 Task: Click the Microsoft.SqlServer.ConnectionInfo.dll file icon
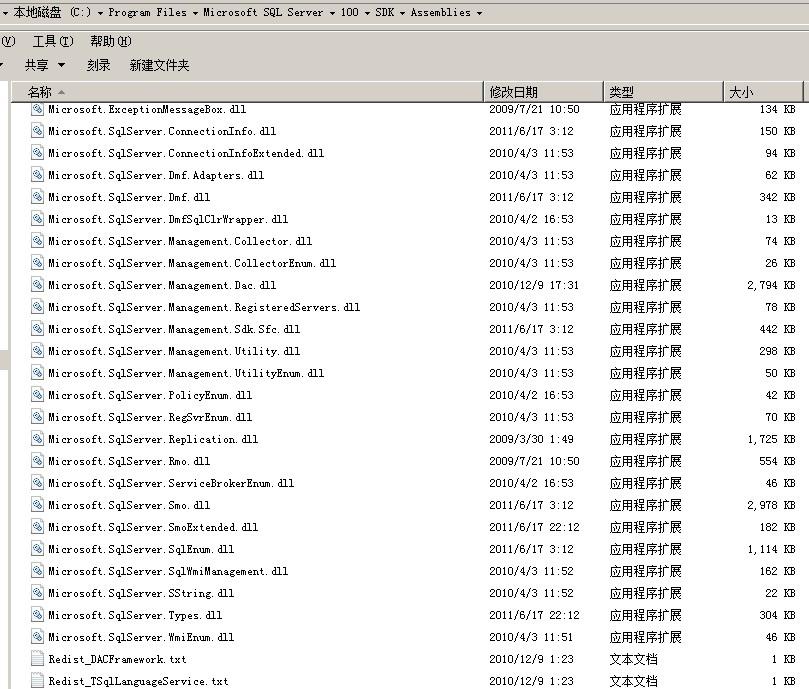(37, 131)
